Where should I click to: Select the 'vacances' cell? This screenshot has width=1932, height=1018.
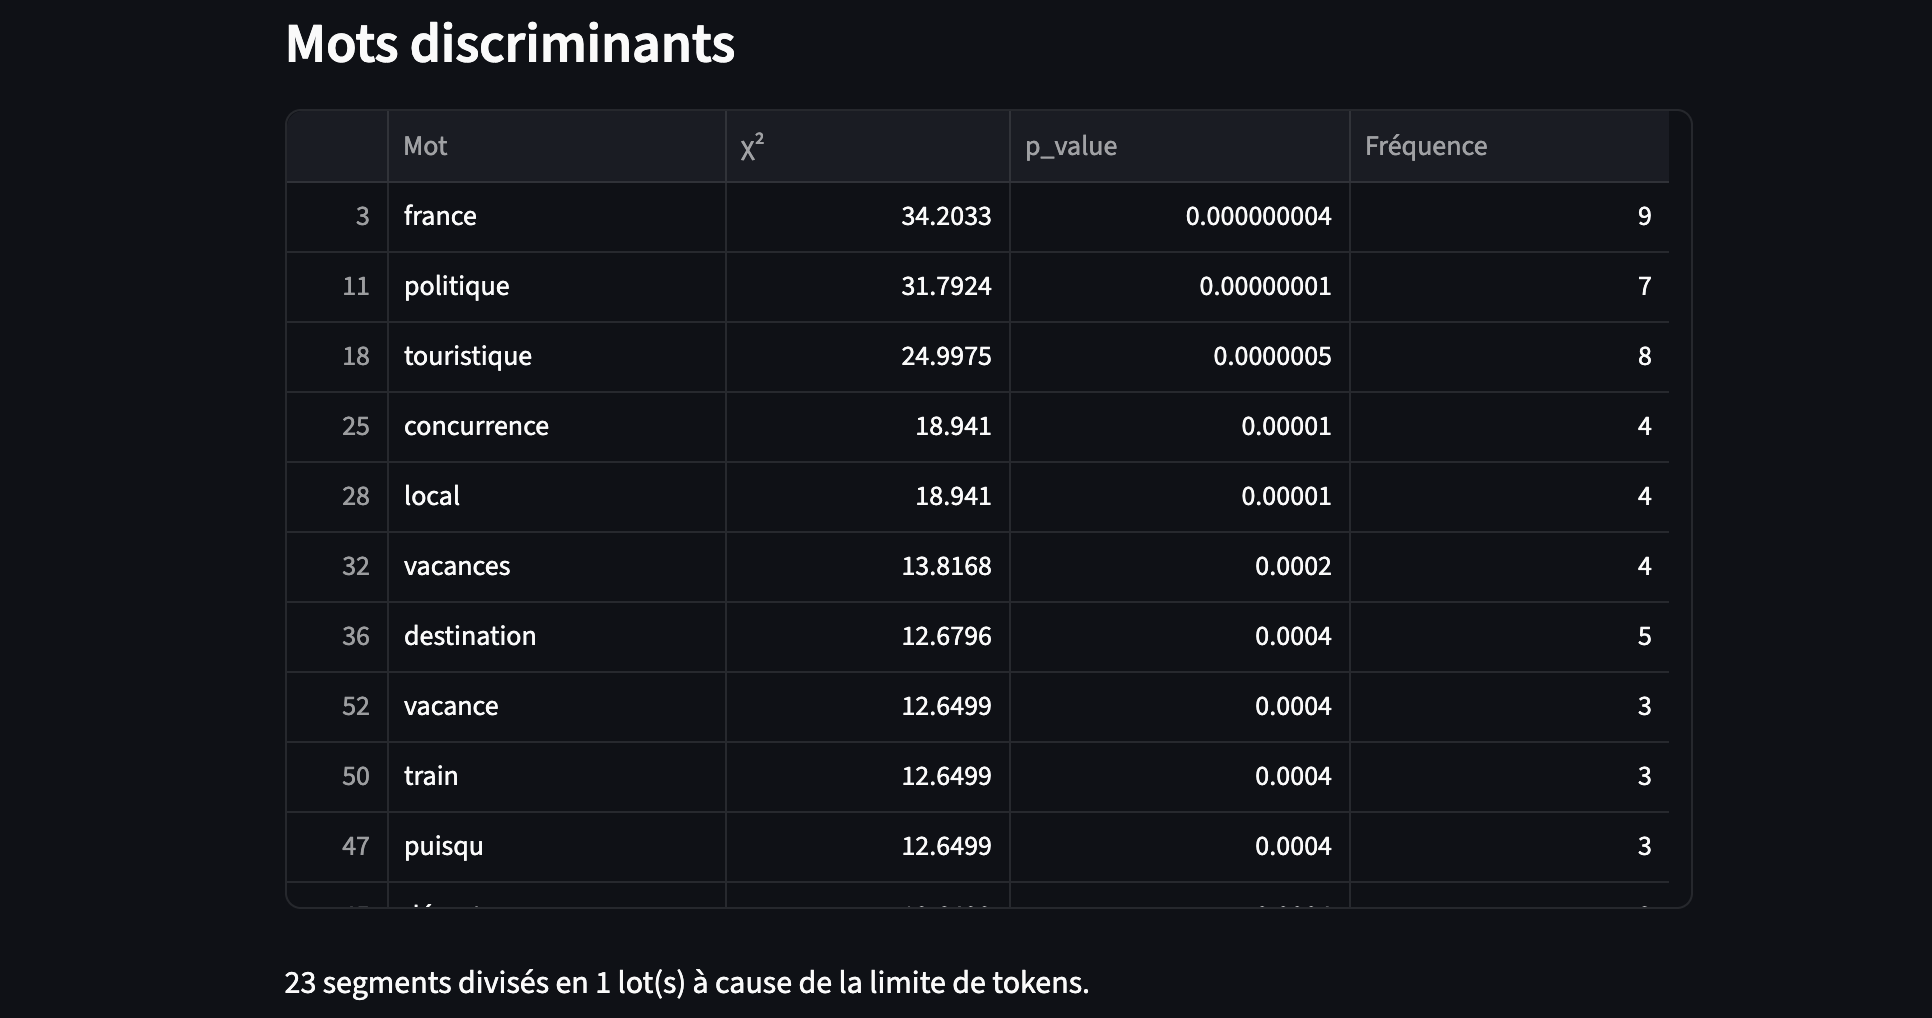556,566
